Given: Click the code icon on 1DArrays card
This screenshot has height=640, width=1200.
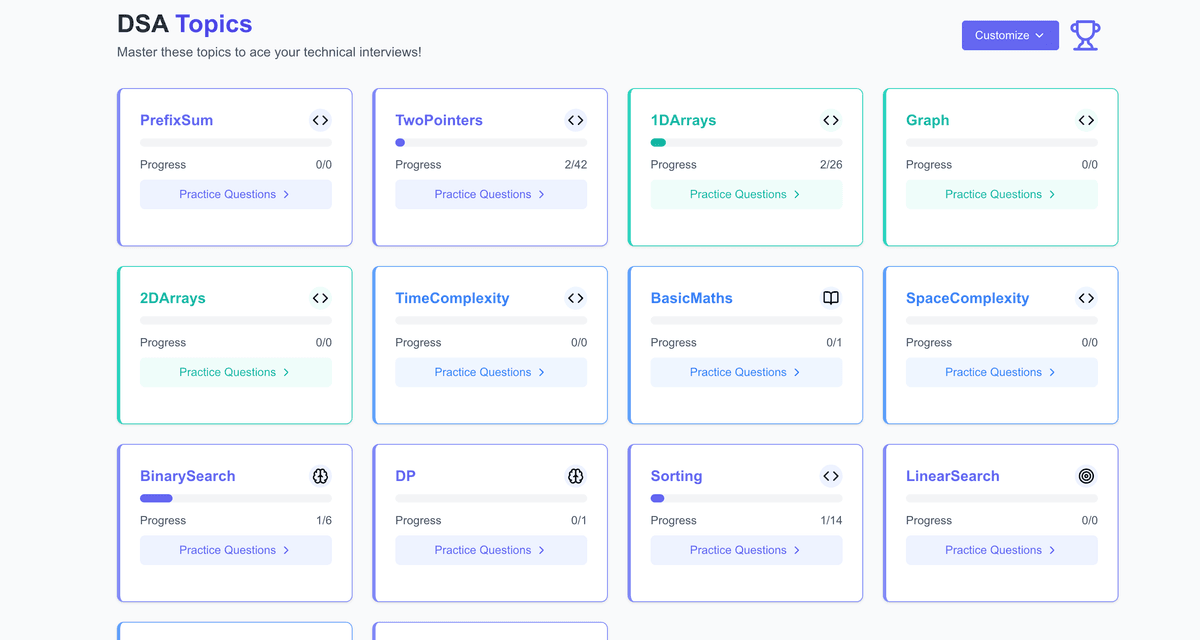Looking at the screenshot, I should 831,120.
